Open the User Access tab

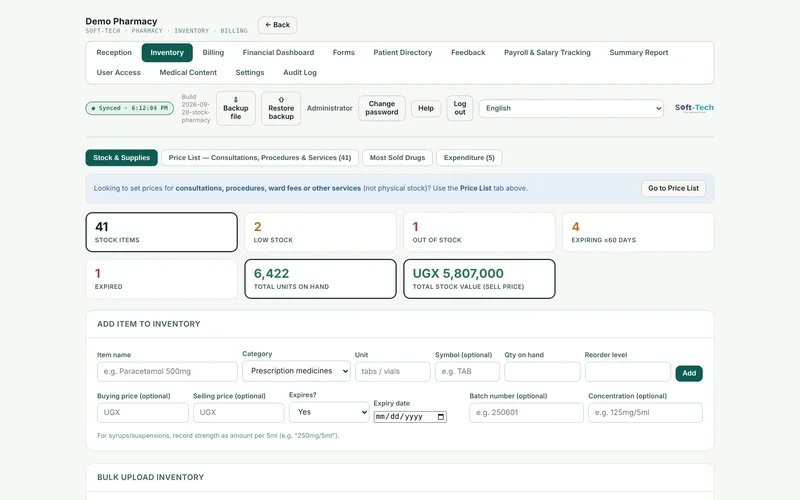118,72
